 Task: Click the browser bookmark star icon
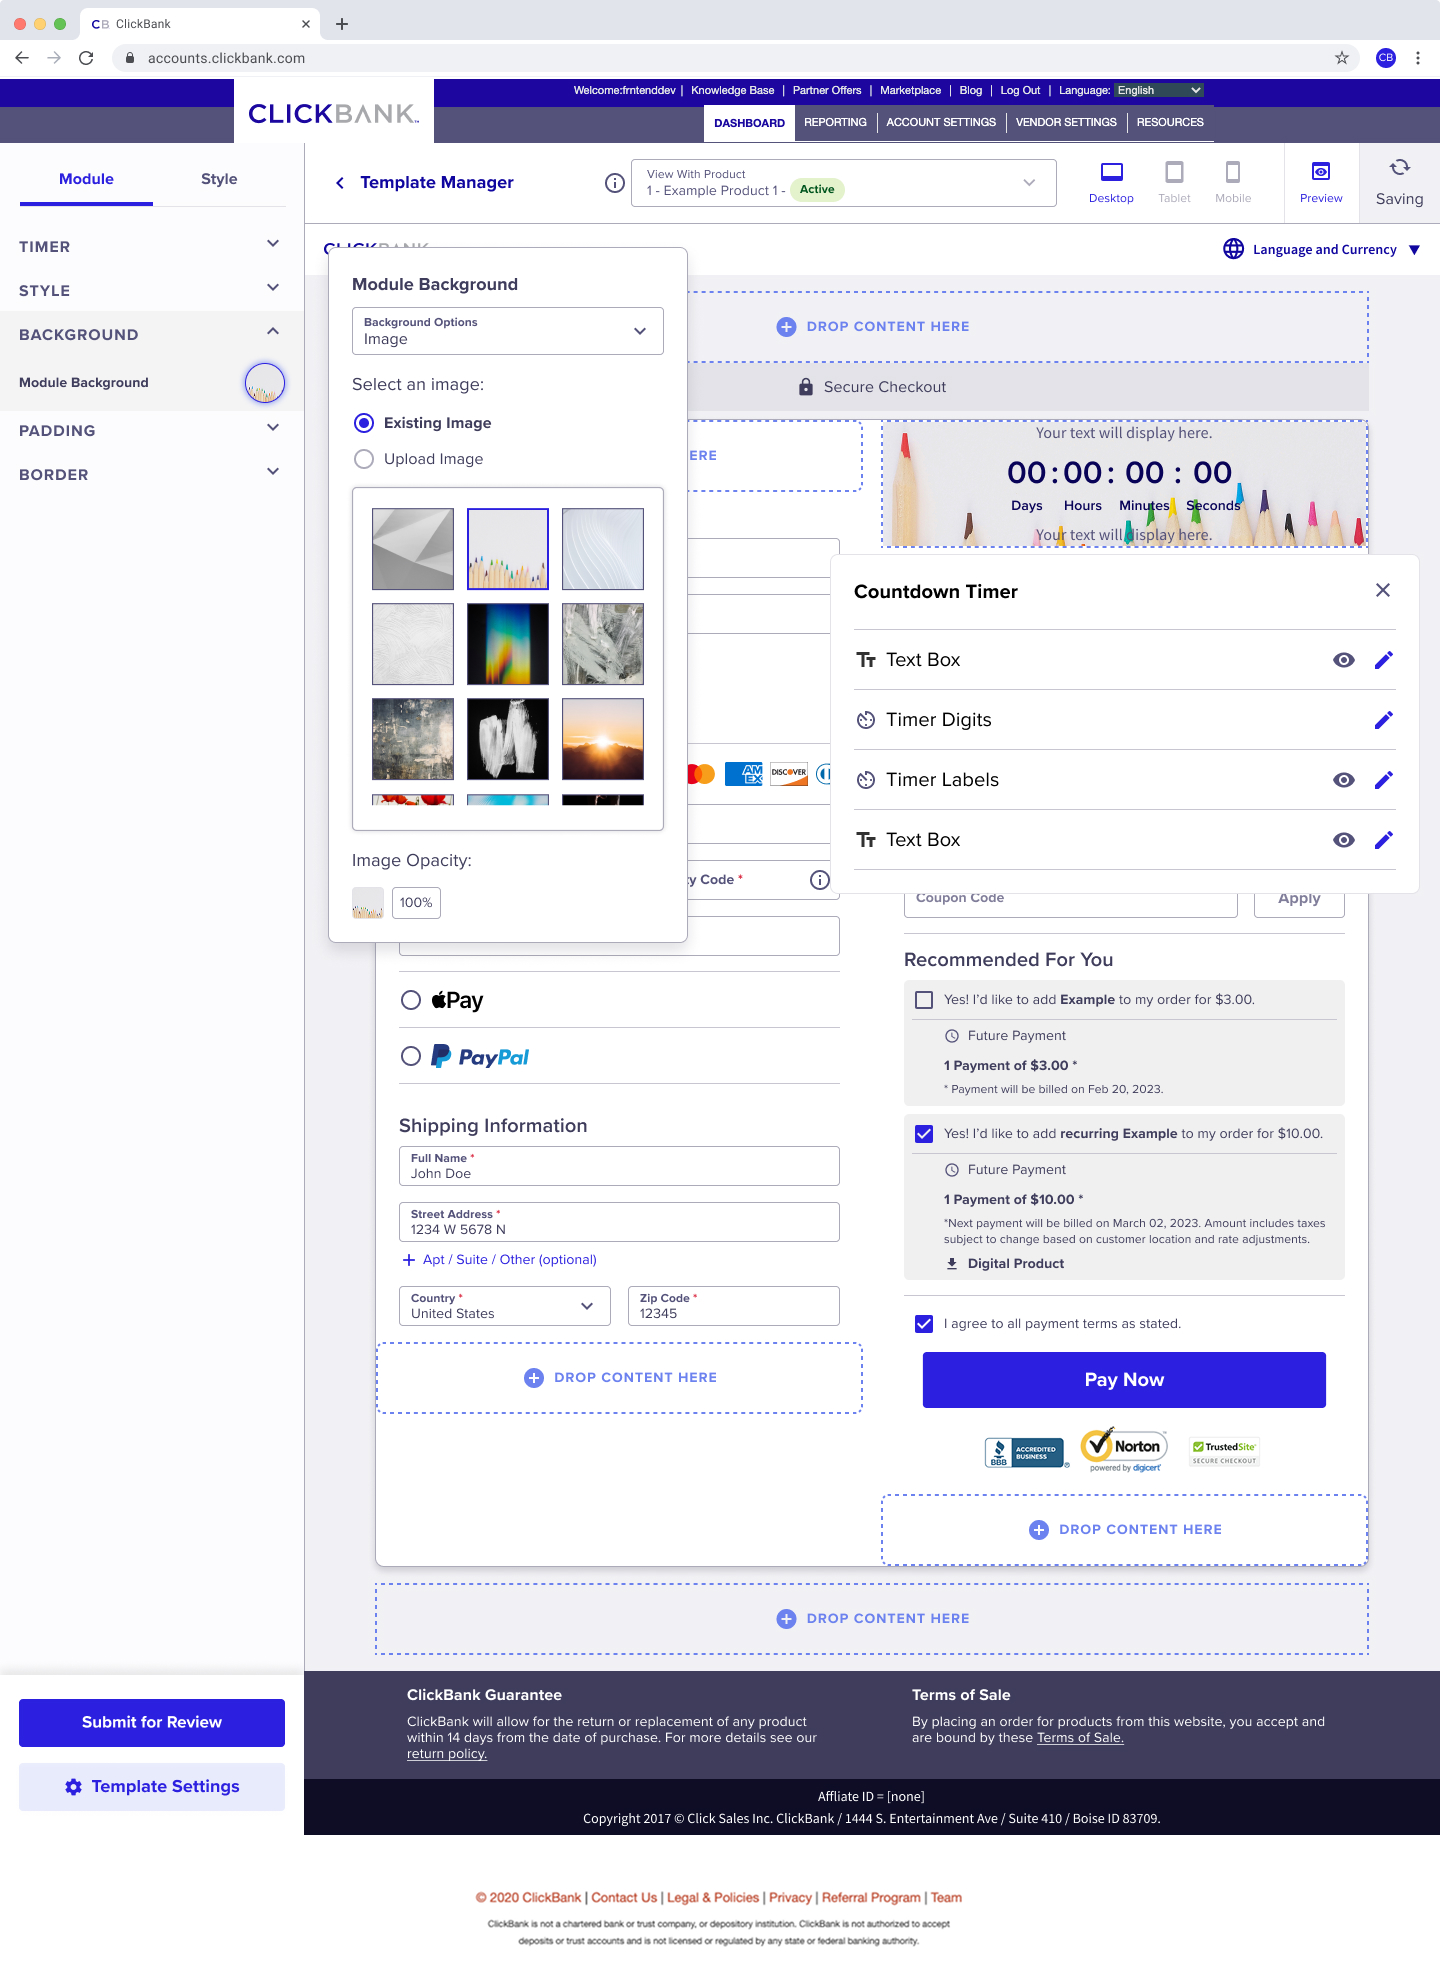1342,58
